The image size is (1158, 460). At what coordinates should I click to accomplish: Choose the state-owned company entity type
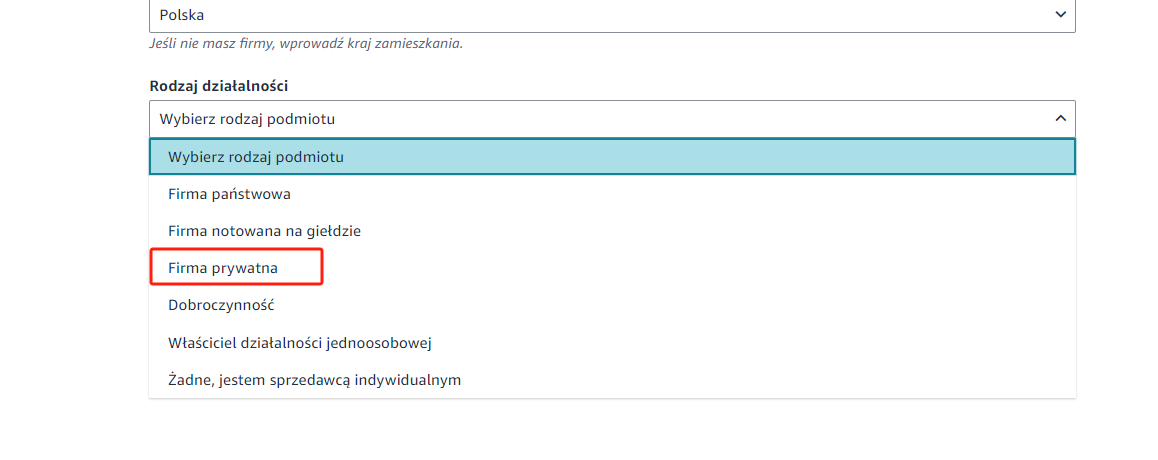click(230, 194)
